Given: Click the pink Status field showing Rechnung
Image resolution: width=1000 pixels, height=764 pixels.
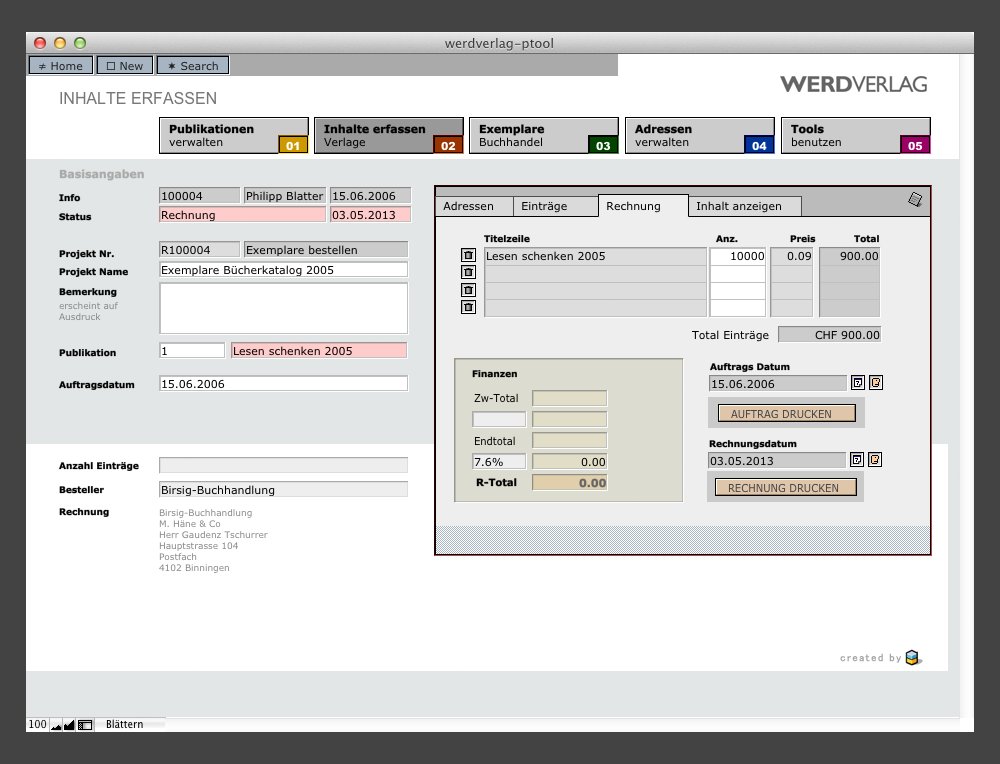Looking at the screenshot, I should [x=242, y=215].
